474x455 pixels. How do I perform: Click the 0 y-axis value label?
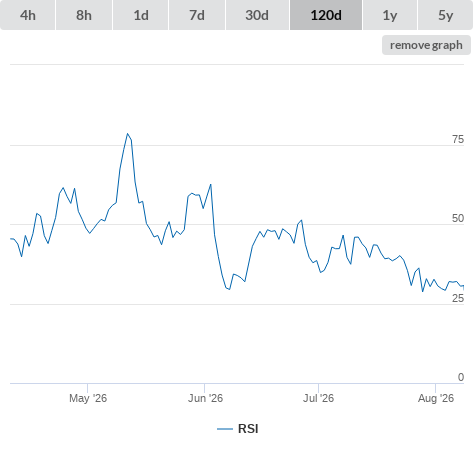click(461, 377)
